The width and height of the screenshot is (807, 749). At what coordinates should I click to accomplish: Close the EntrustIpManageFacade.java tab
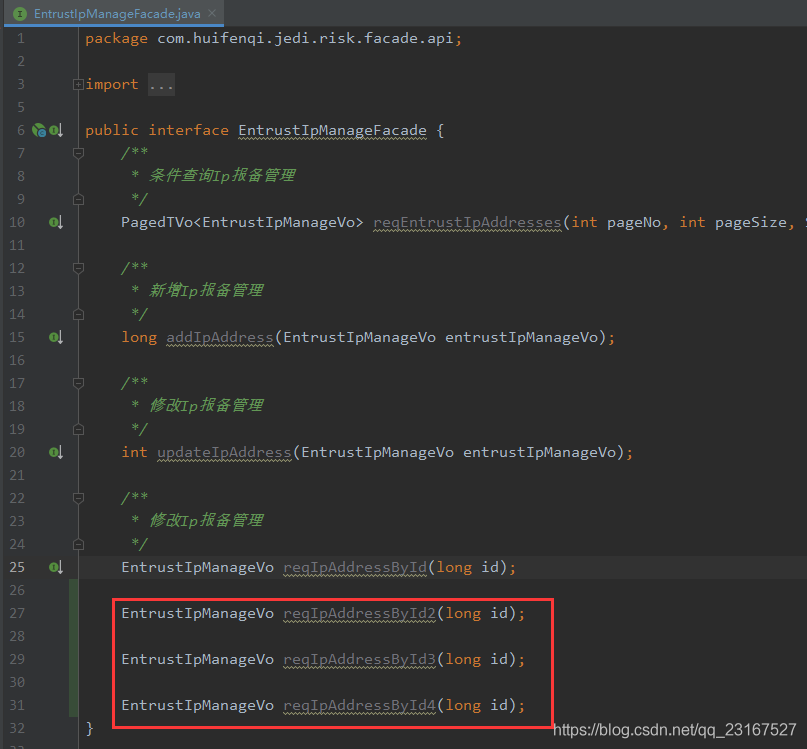click(212, 14)
